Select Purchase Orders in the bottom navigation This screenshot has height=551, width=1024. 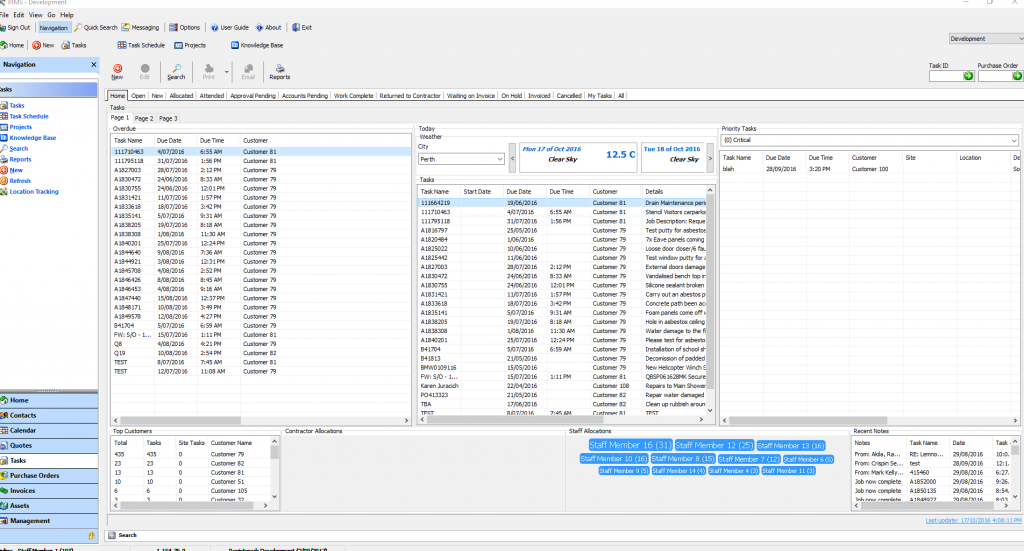click(35, 475)
